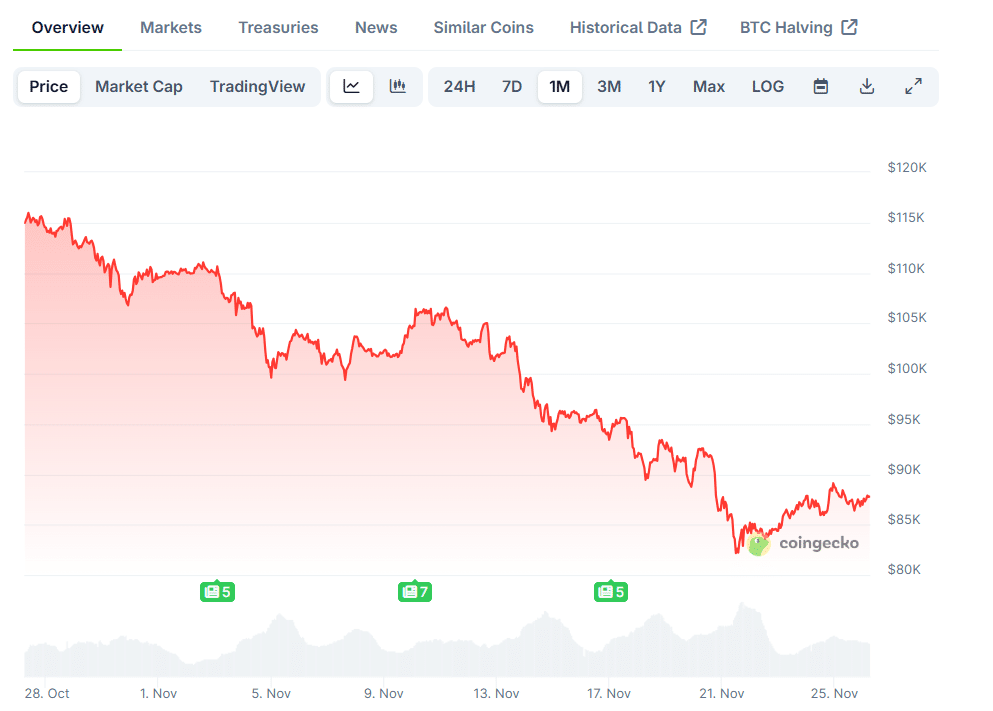Open the Treasuries tab

(x=278, y=27)
